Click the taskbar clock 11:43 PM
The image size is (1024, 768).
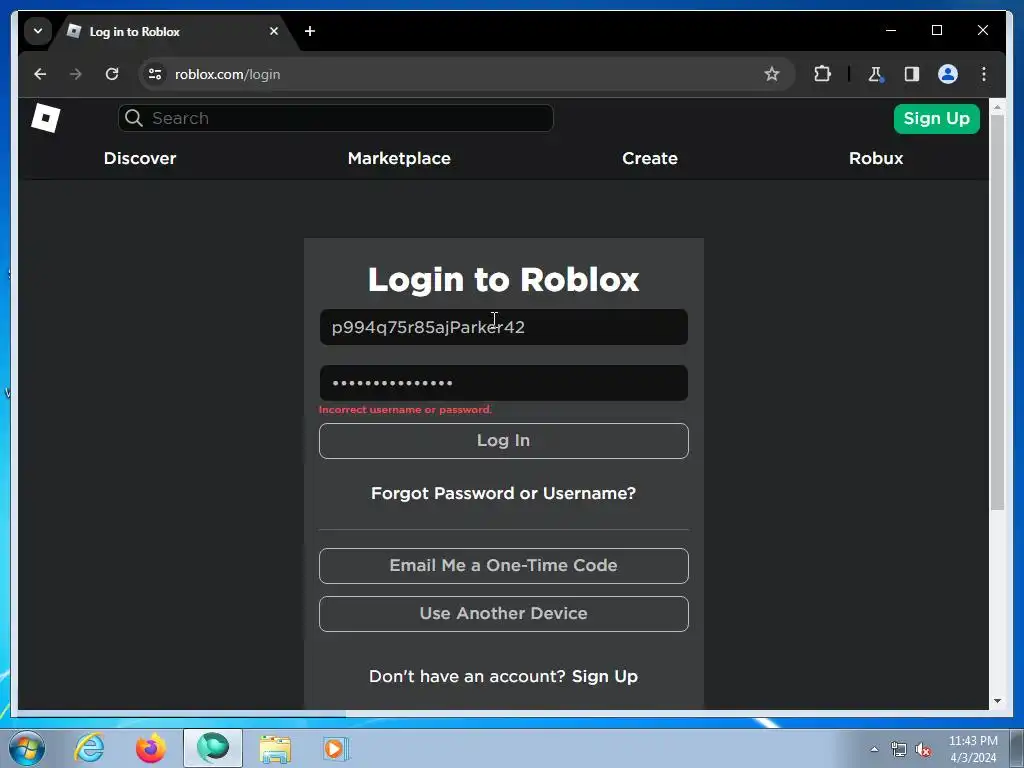(973, 749)
